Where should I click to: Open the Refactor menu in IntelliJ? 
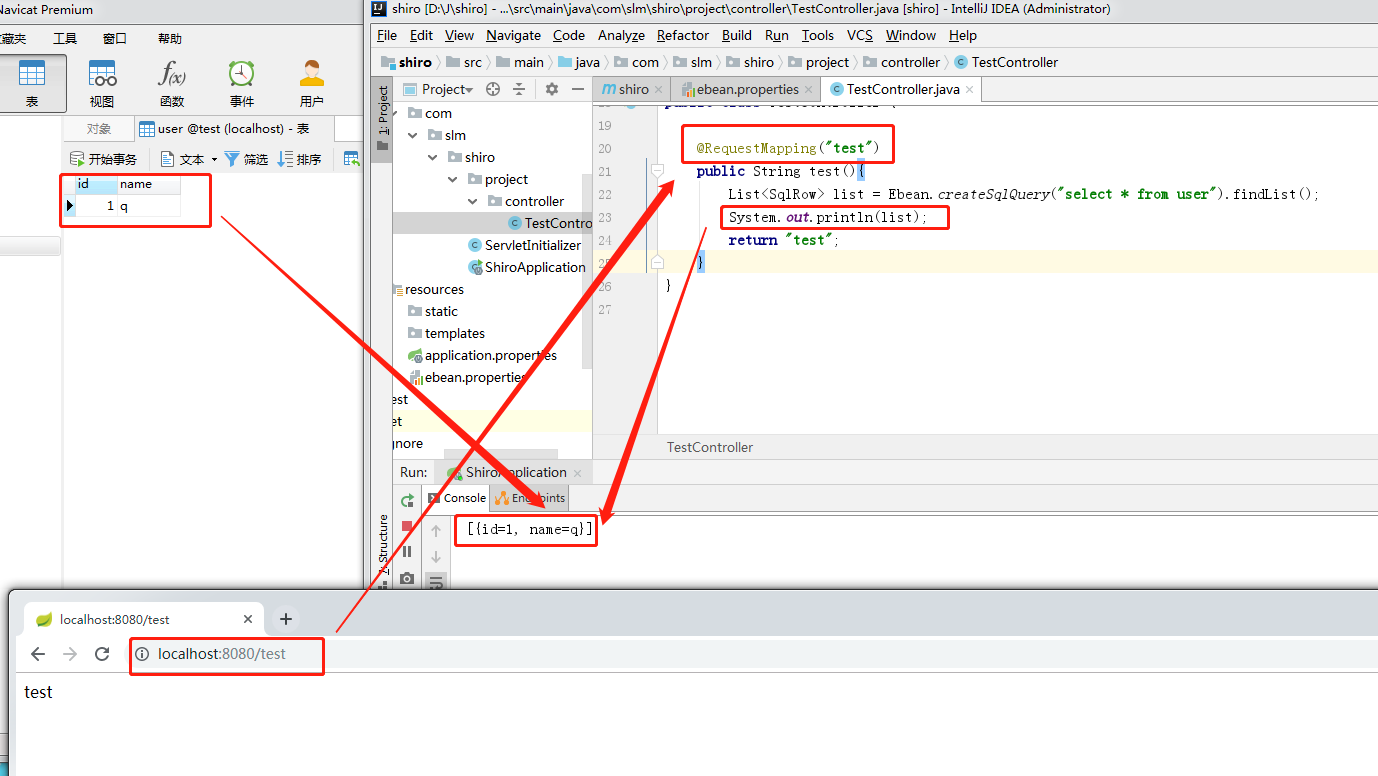(682, 35)
